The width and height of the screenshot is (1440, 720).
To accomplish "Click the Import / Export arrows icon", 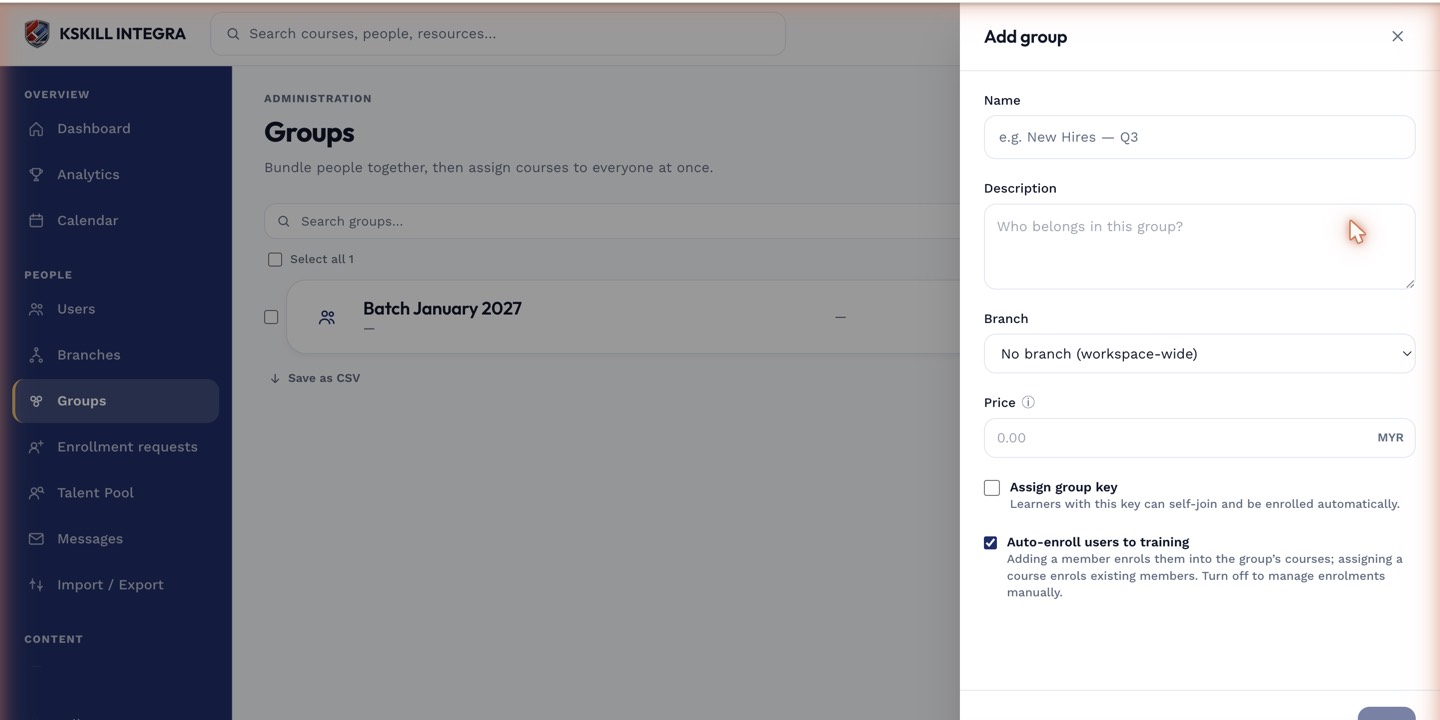I will point(36,585).
